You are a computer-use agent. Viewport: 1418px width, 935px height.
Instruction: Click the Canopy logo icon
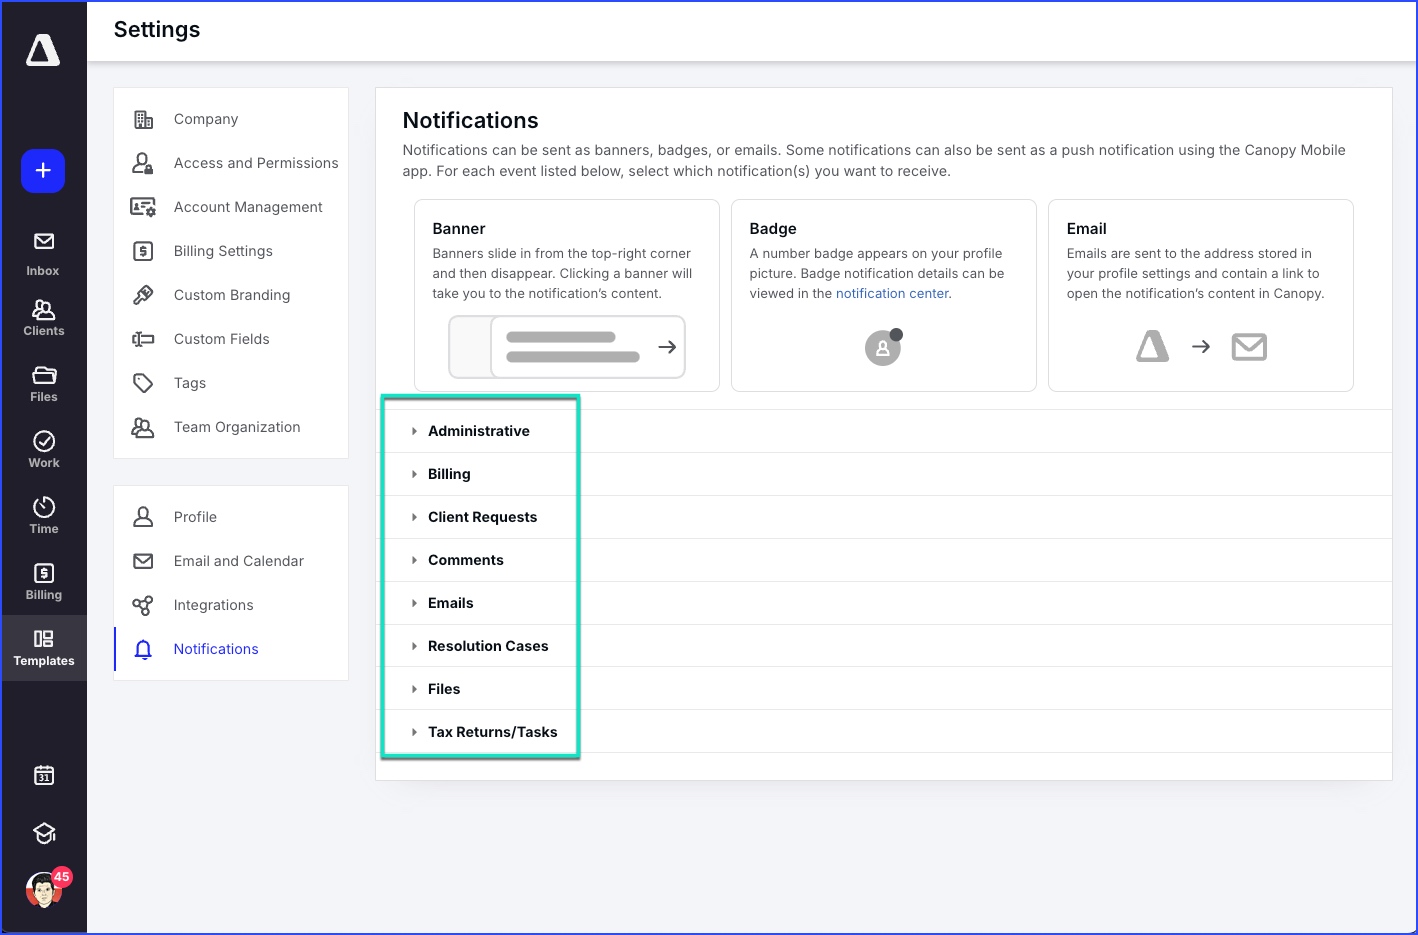coord(43,50)
